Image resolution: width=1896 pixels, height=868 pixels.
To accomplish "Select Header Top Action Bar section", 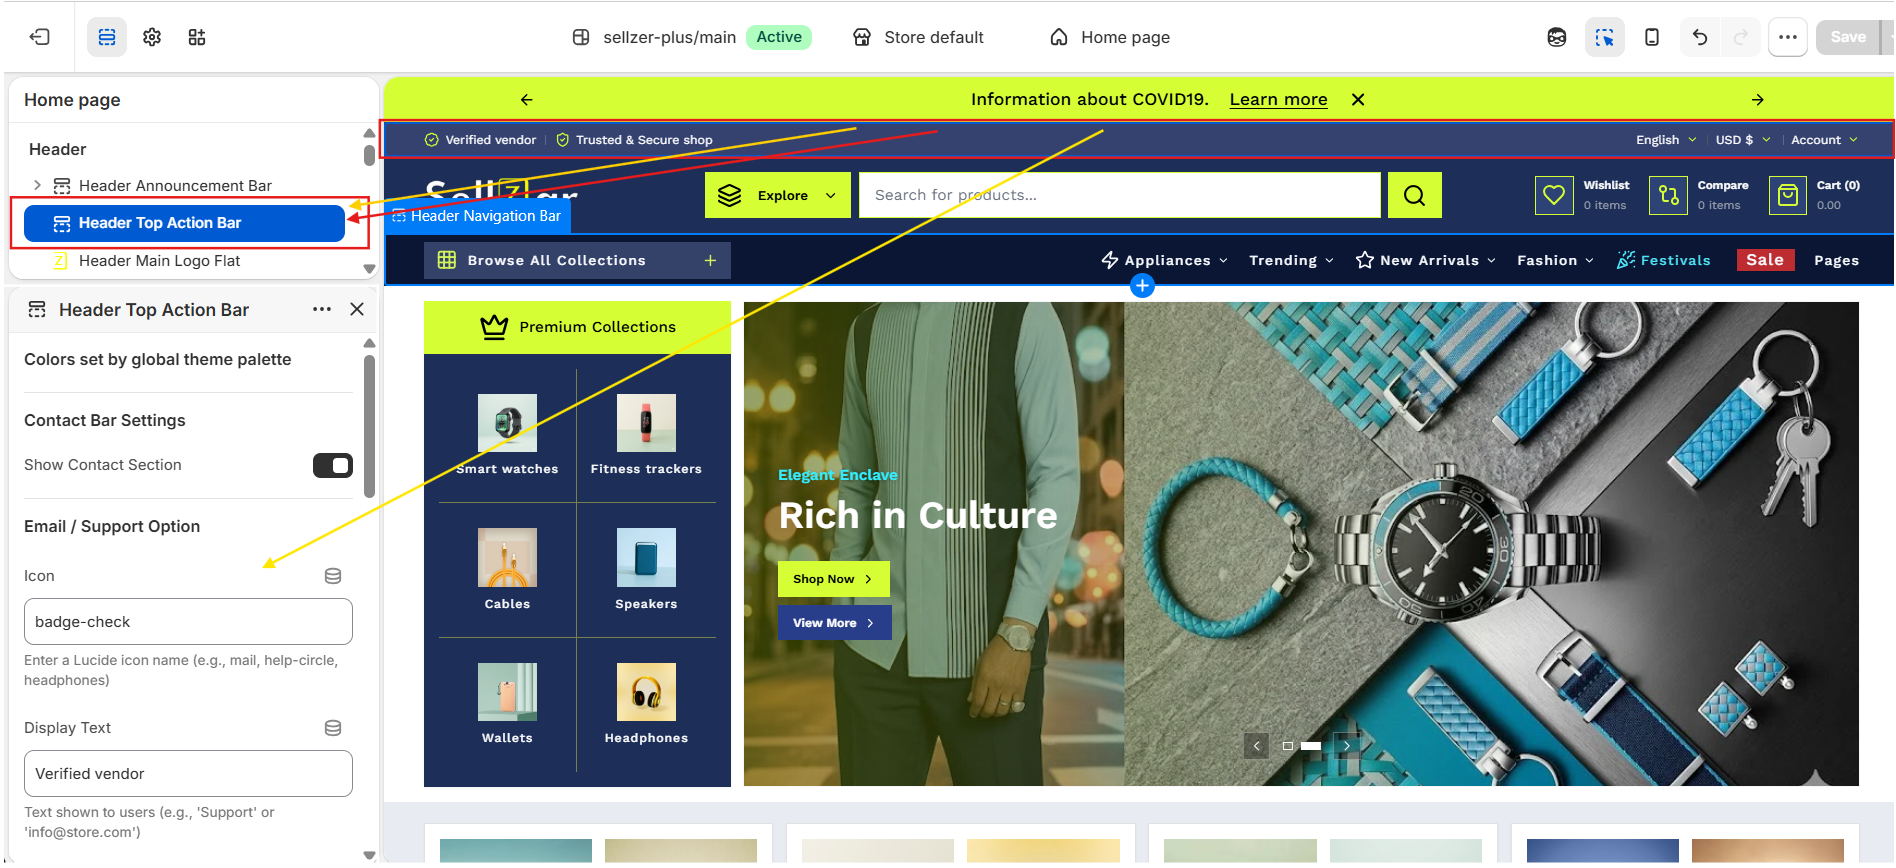I will point(184,223).
